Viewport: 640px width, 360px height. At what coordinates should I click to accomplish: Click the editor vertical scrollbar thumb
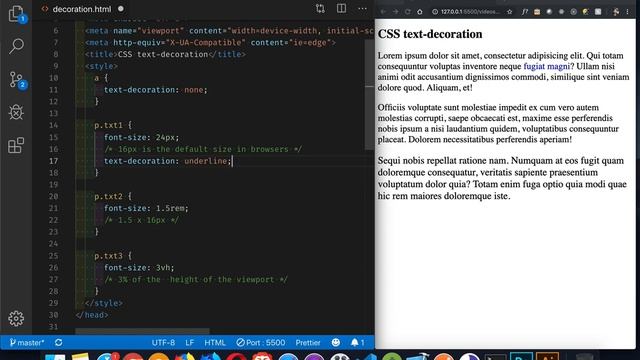point(369,94)
